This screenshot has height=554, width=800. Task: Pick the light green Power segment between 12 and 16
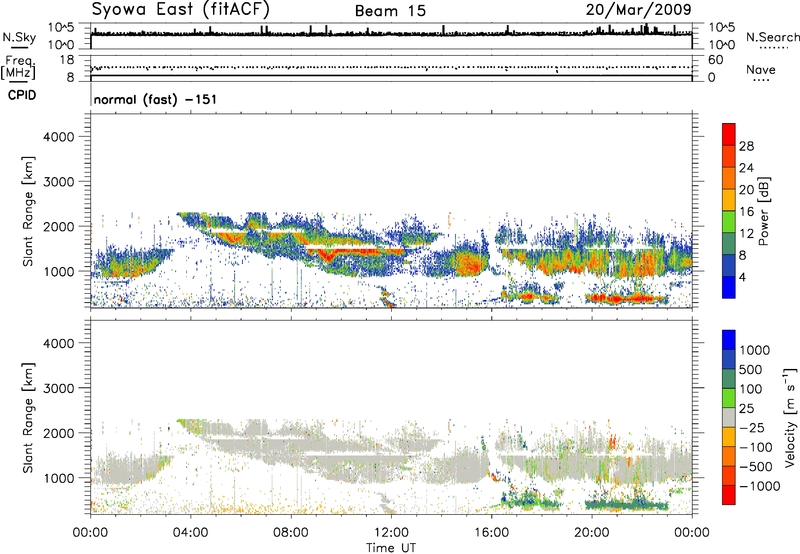(729, 222)
